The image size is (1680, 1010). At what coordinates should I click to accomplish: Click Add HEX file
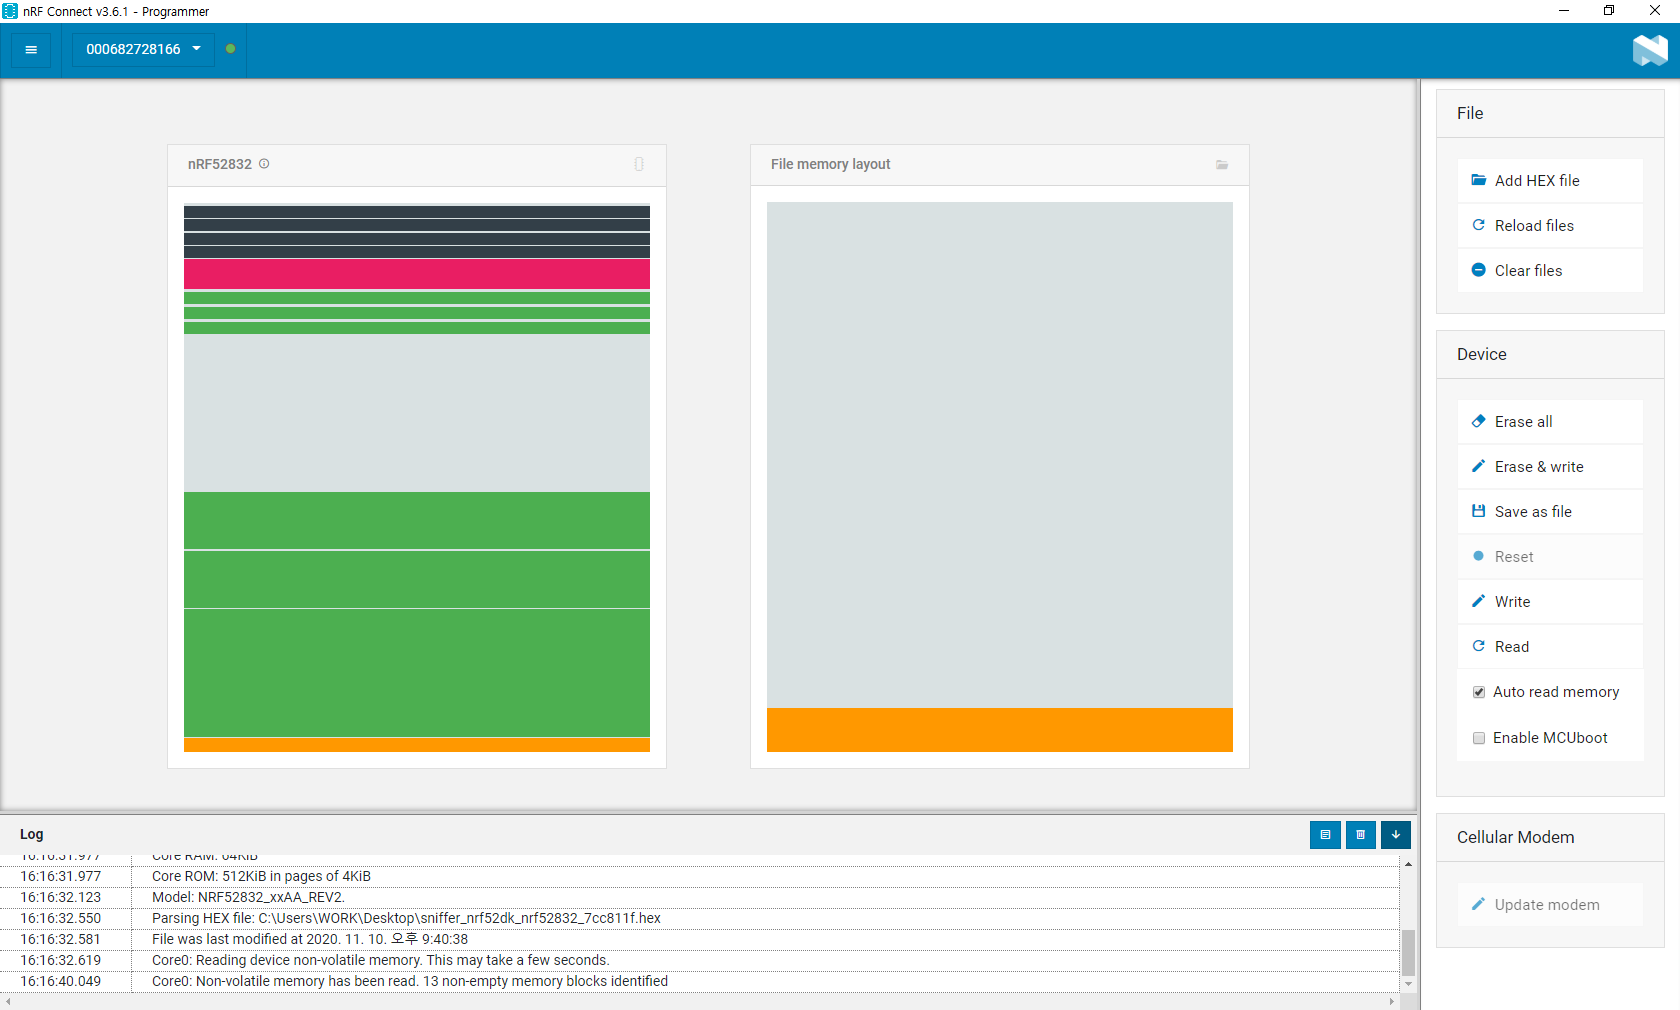click(x=1550, y=181)
